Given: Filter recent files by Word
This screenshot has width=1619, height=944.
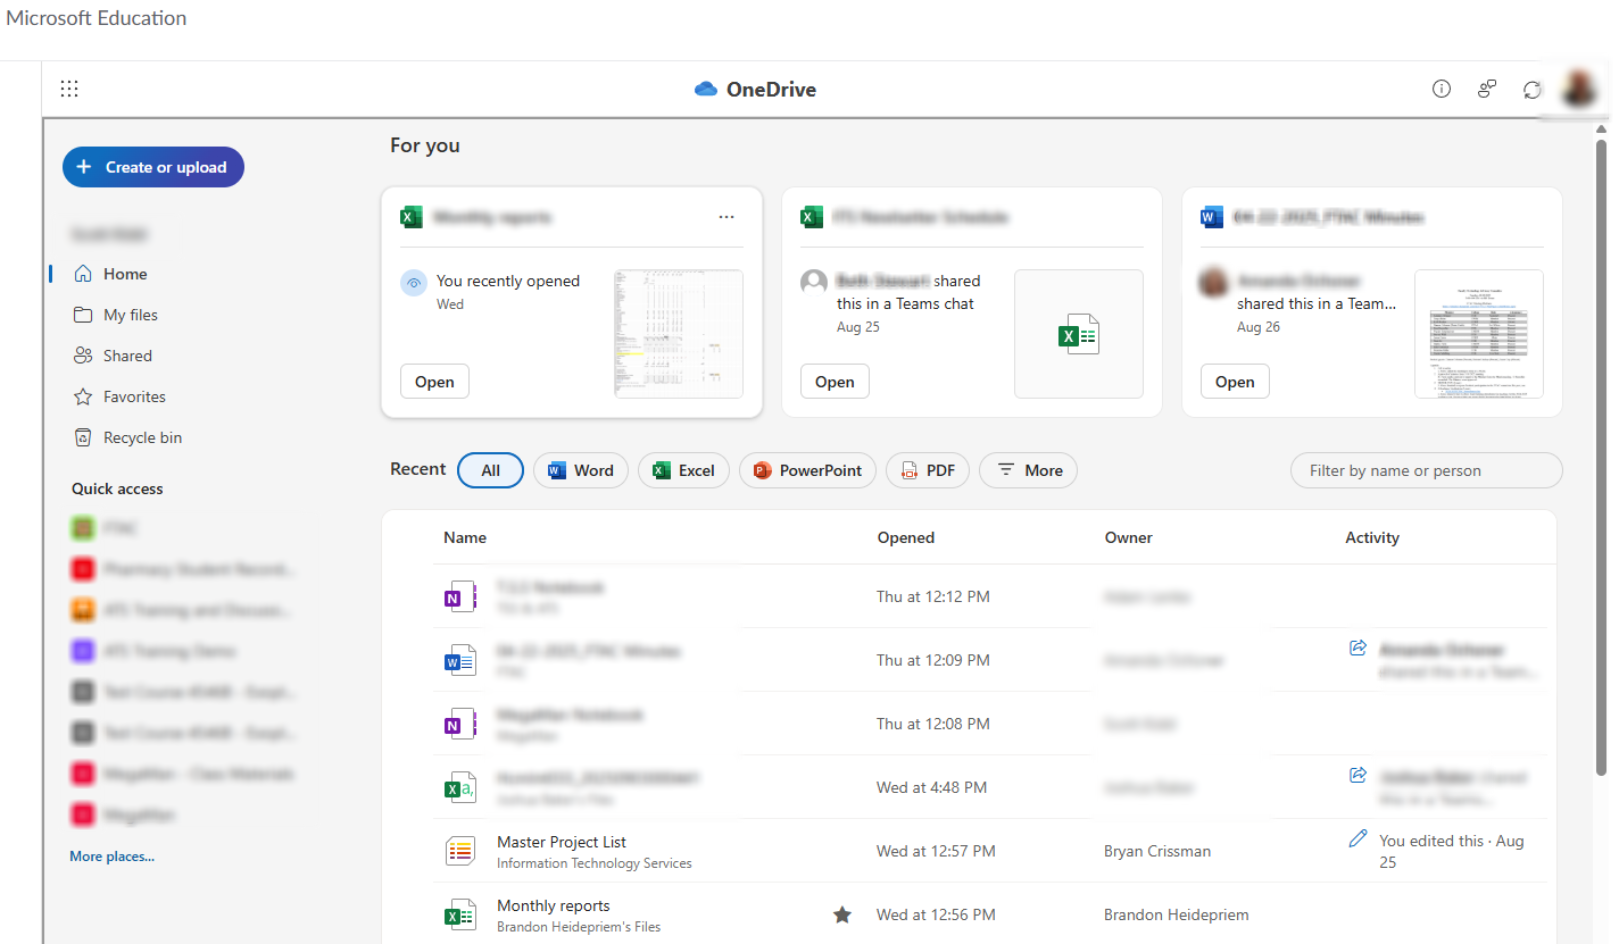Looking at the screenshot, I should (580, 471).
